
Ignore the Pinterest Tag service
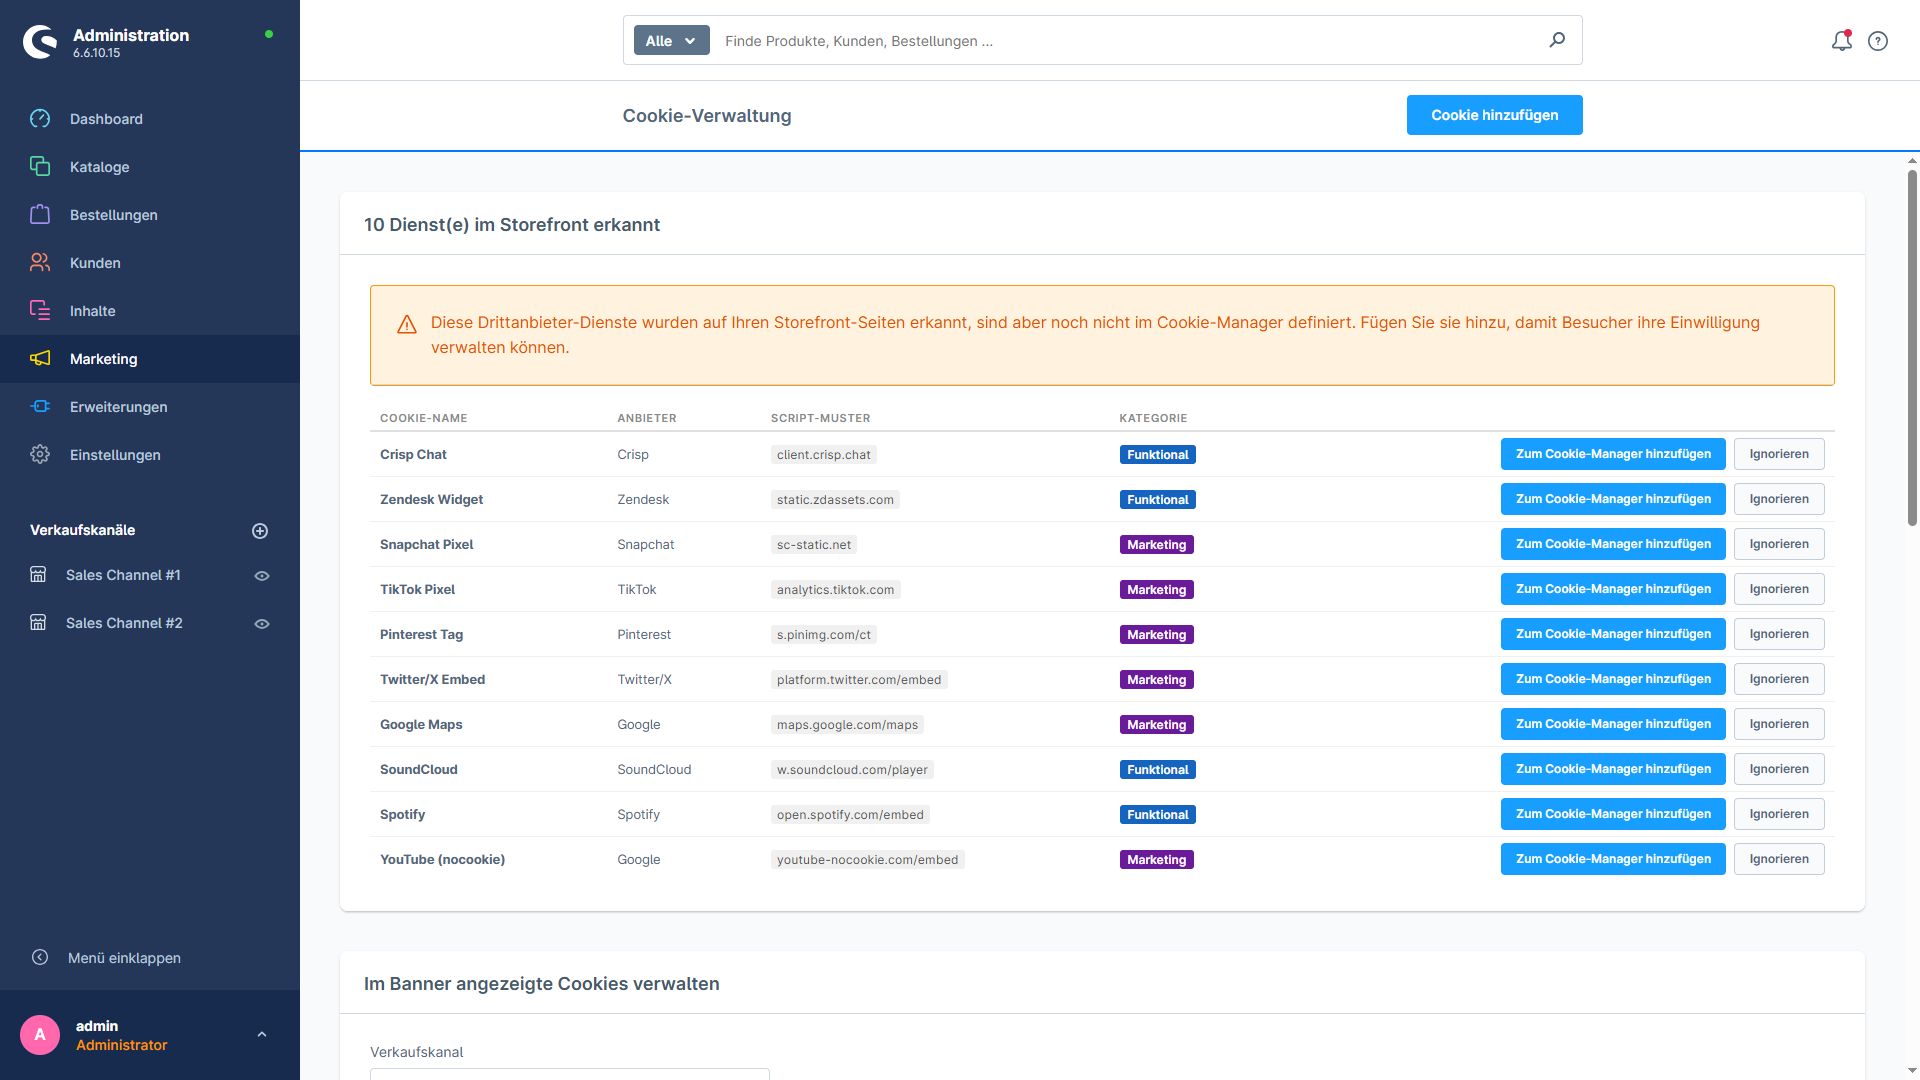tap(1779, 634)
